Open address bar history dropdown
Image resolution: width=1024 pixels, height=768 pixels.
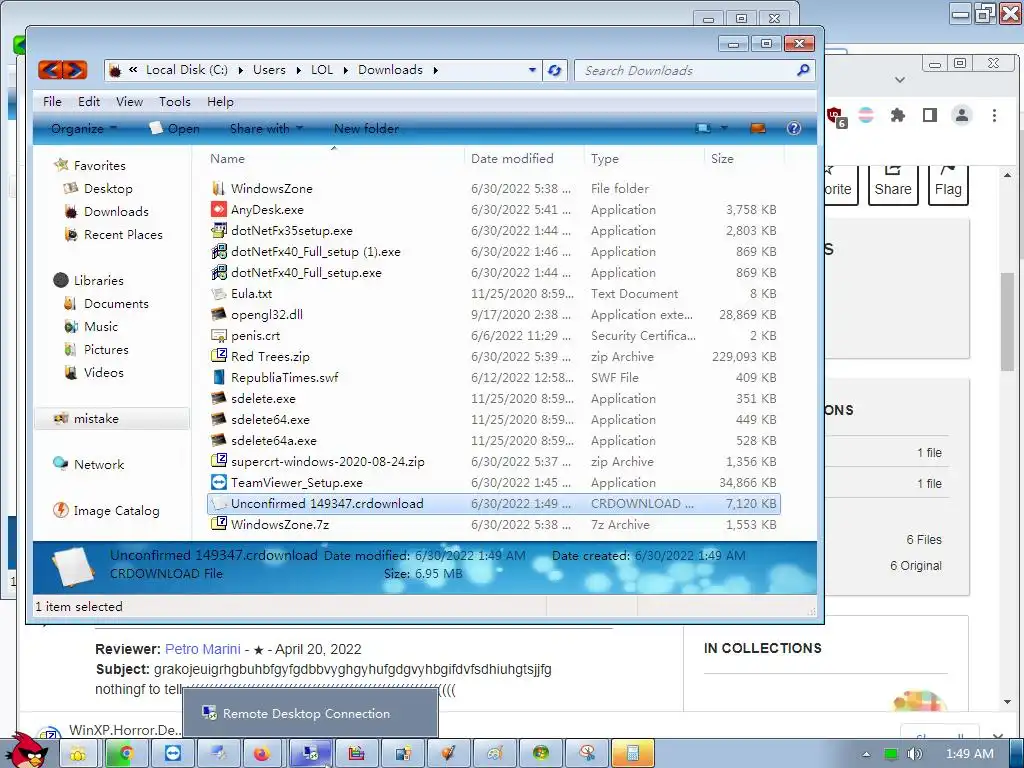coord(532,70)
